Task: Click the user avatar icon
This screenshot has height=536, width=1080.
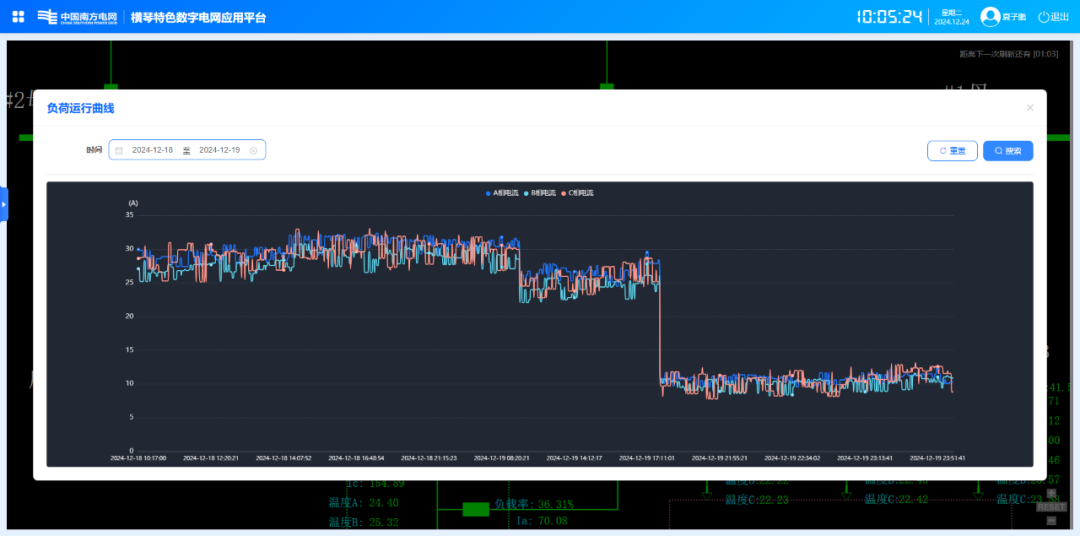Action: [990, 16]
